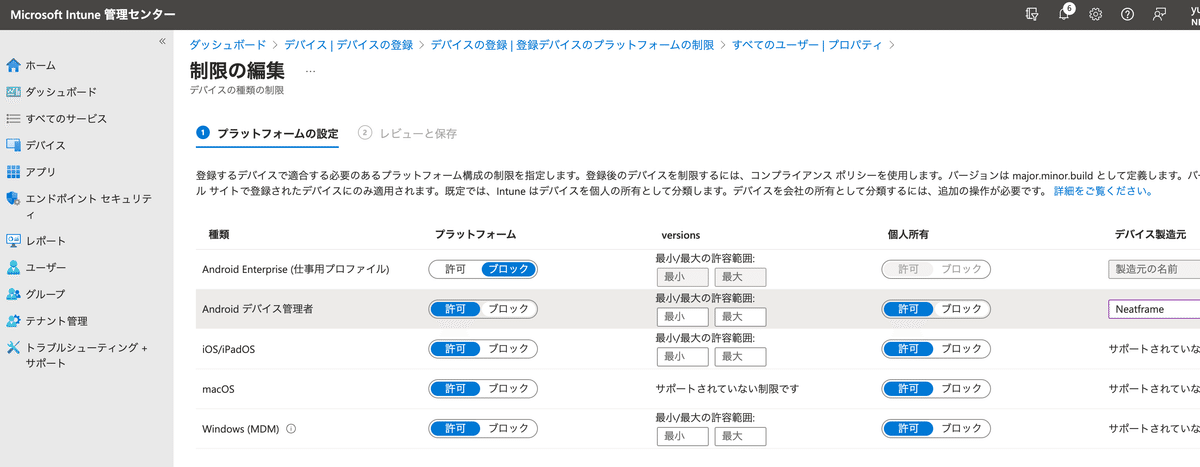The height and width of the screenshot is (467, 1200).
Task: Click the Home house icon
Action: click(x=13, y=65)
